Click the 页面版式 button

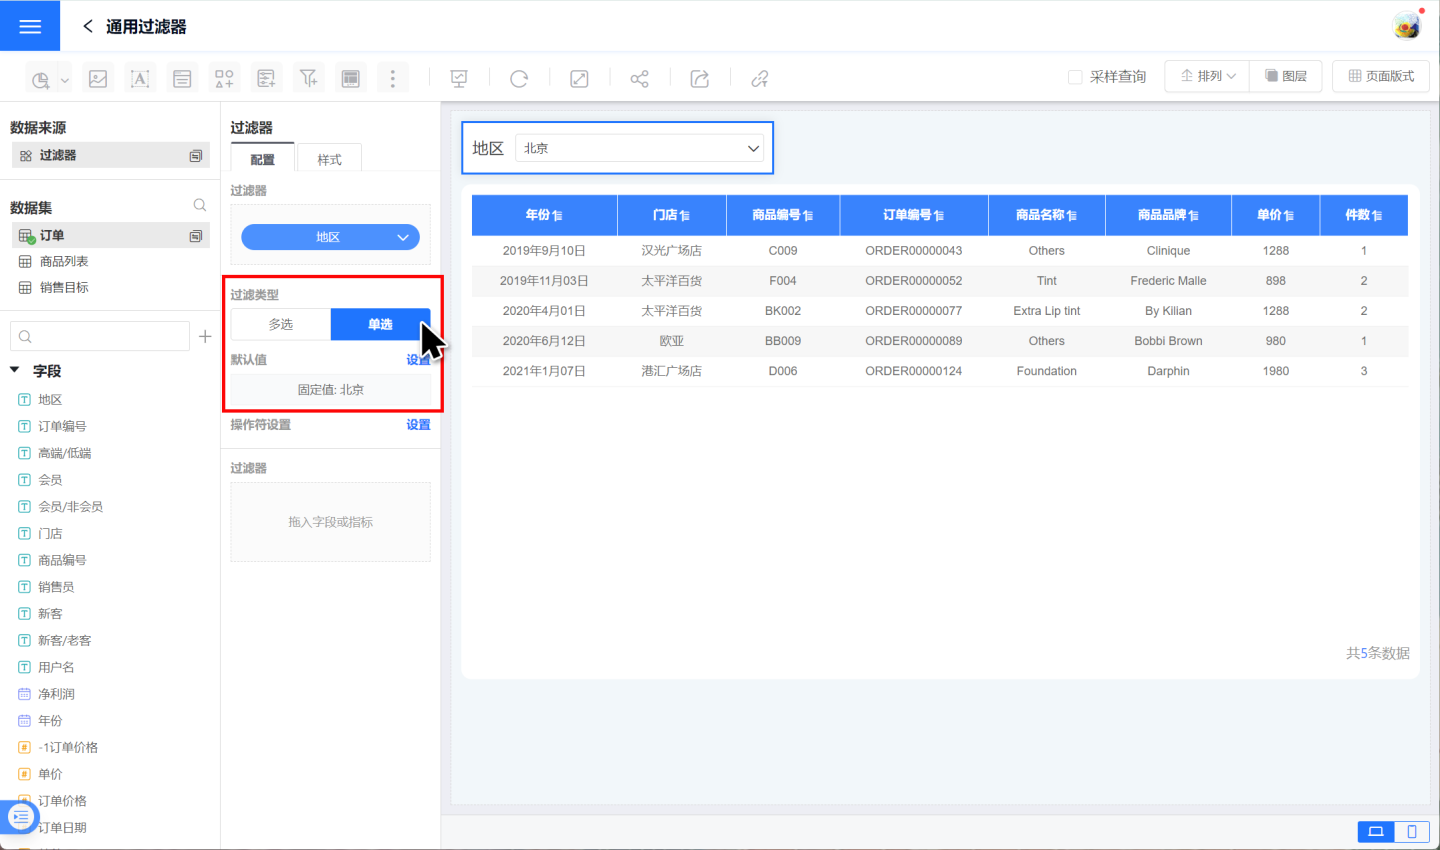pos(1381,76)
